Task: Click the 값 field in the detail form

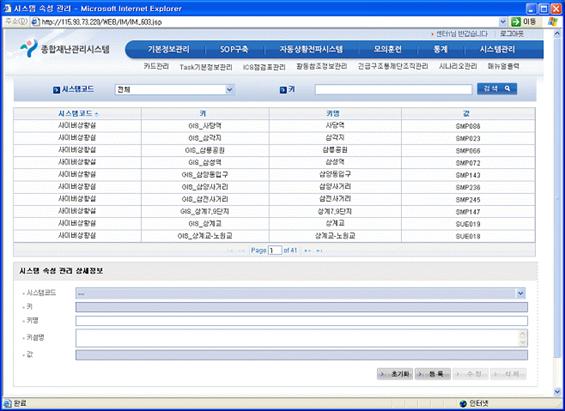Action: pos(302,355)
